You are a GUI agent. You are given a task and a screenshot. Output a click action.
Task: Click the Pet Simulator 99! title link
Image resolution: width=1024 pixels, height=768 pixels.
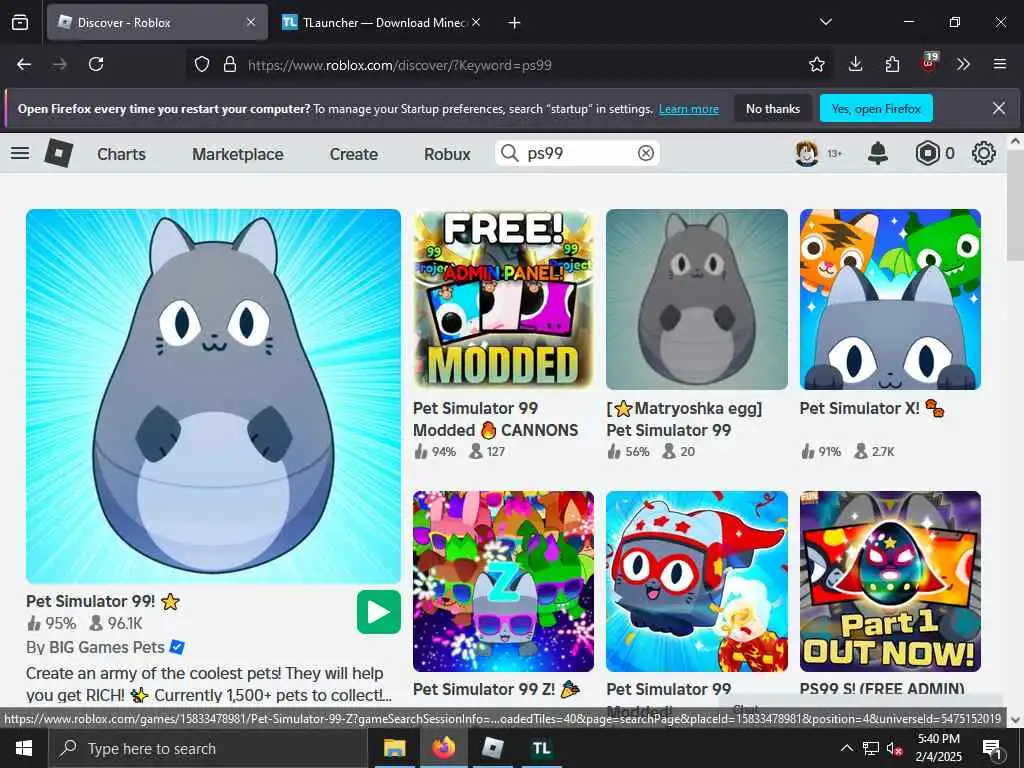pos(103,601)
